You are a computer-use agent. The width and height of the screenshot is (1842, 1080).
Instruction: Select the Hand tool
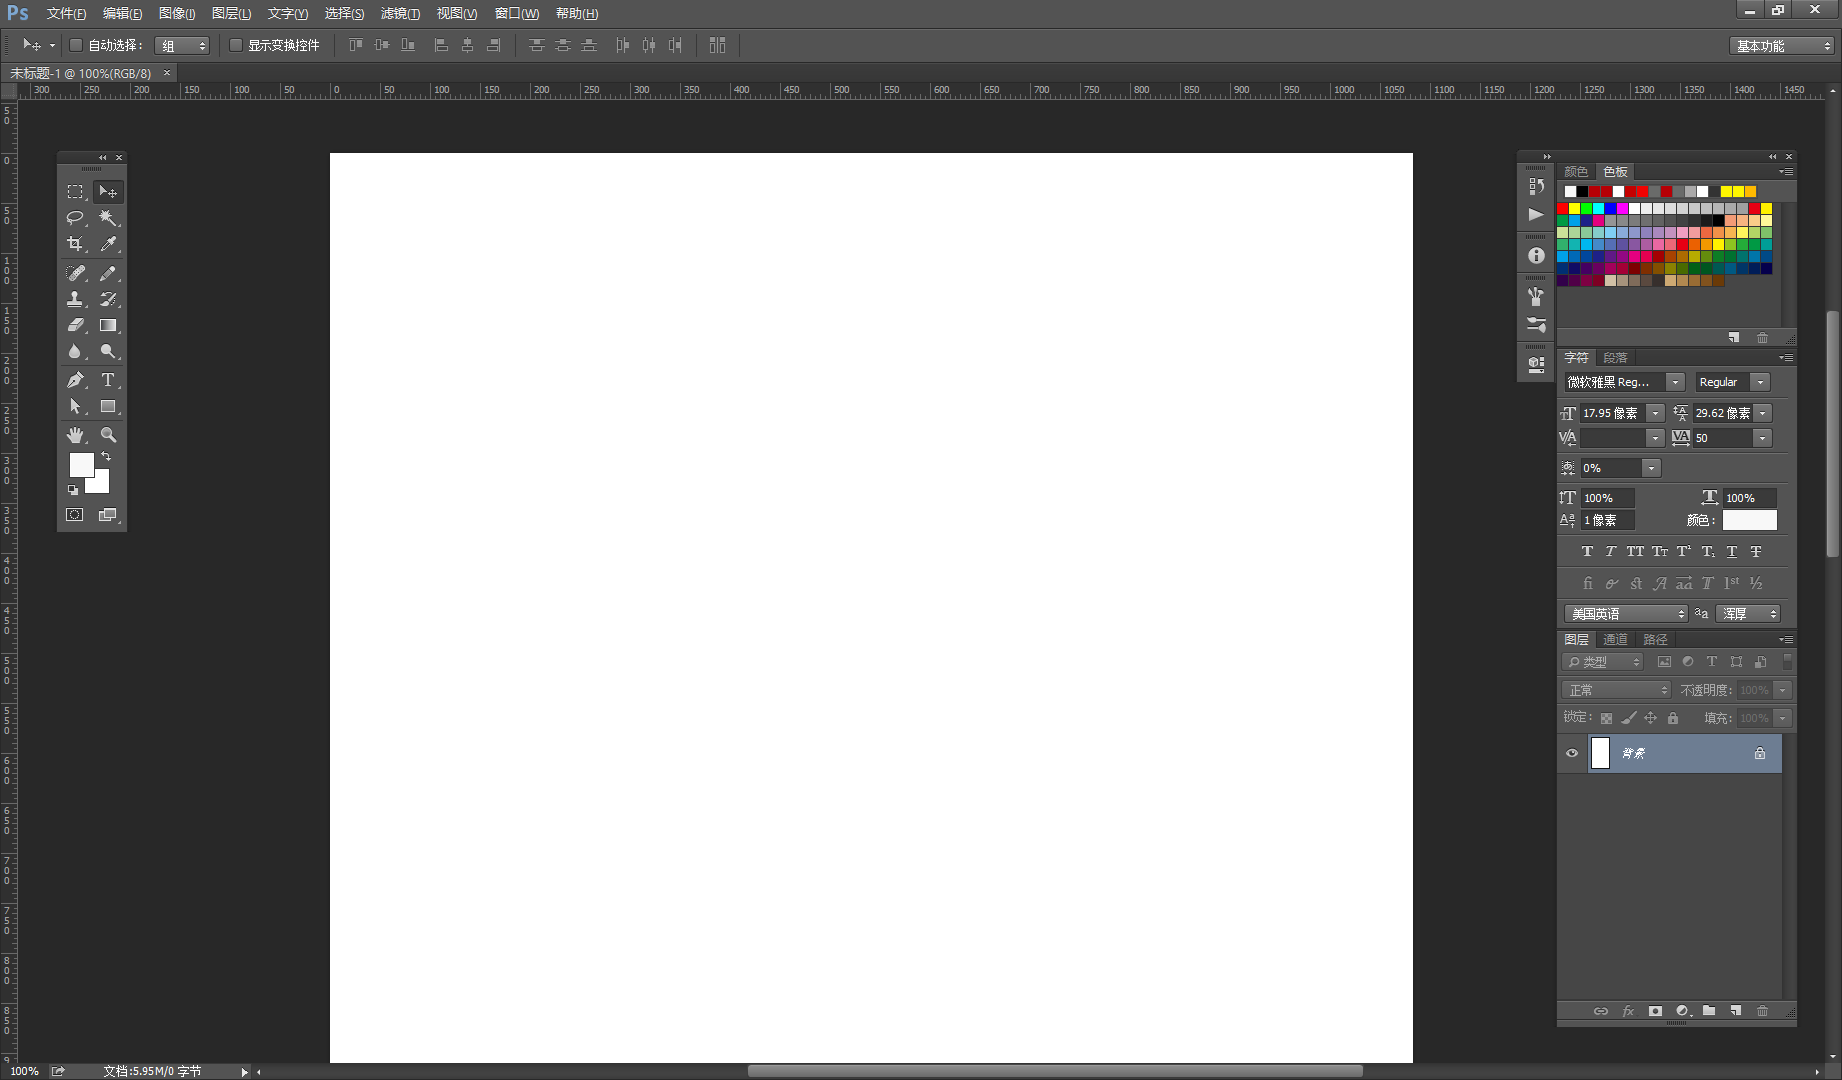tap(75, 435)
